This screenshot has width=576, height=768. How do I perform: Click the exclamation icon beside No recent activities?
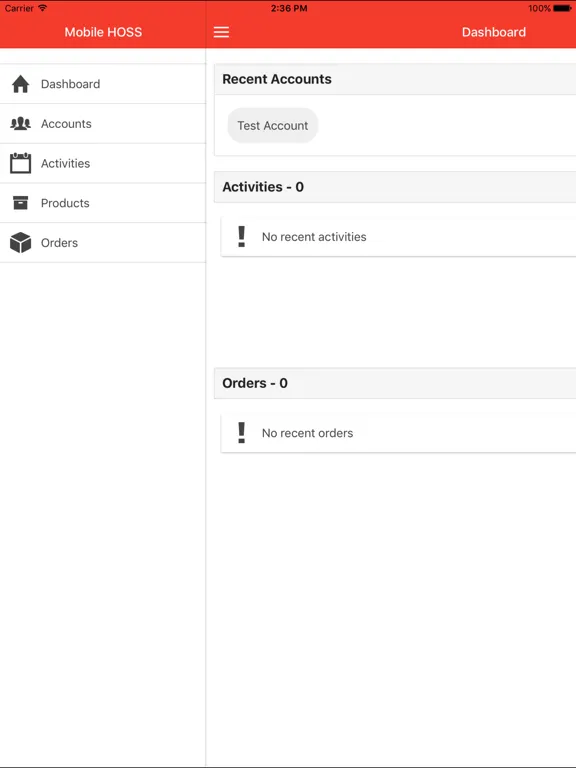[241, 237]
